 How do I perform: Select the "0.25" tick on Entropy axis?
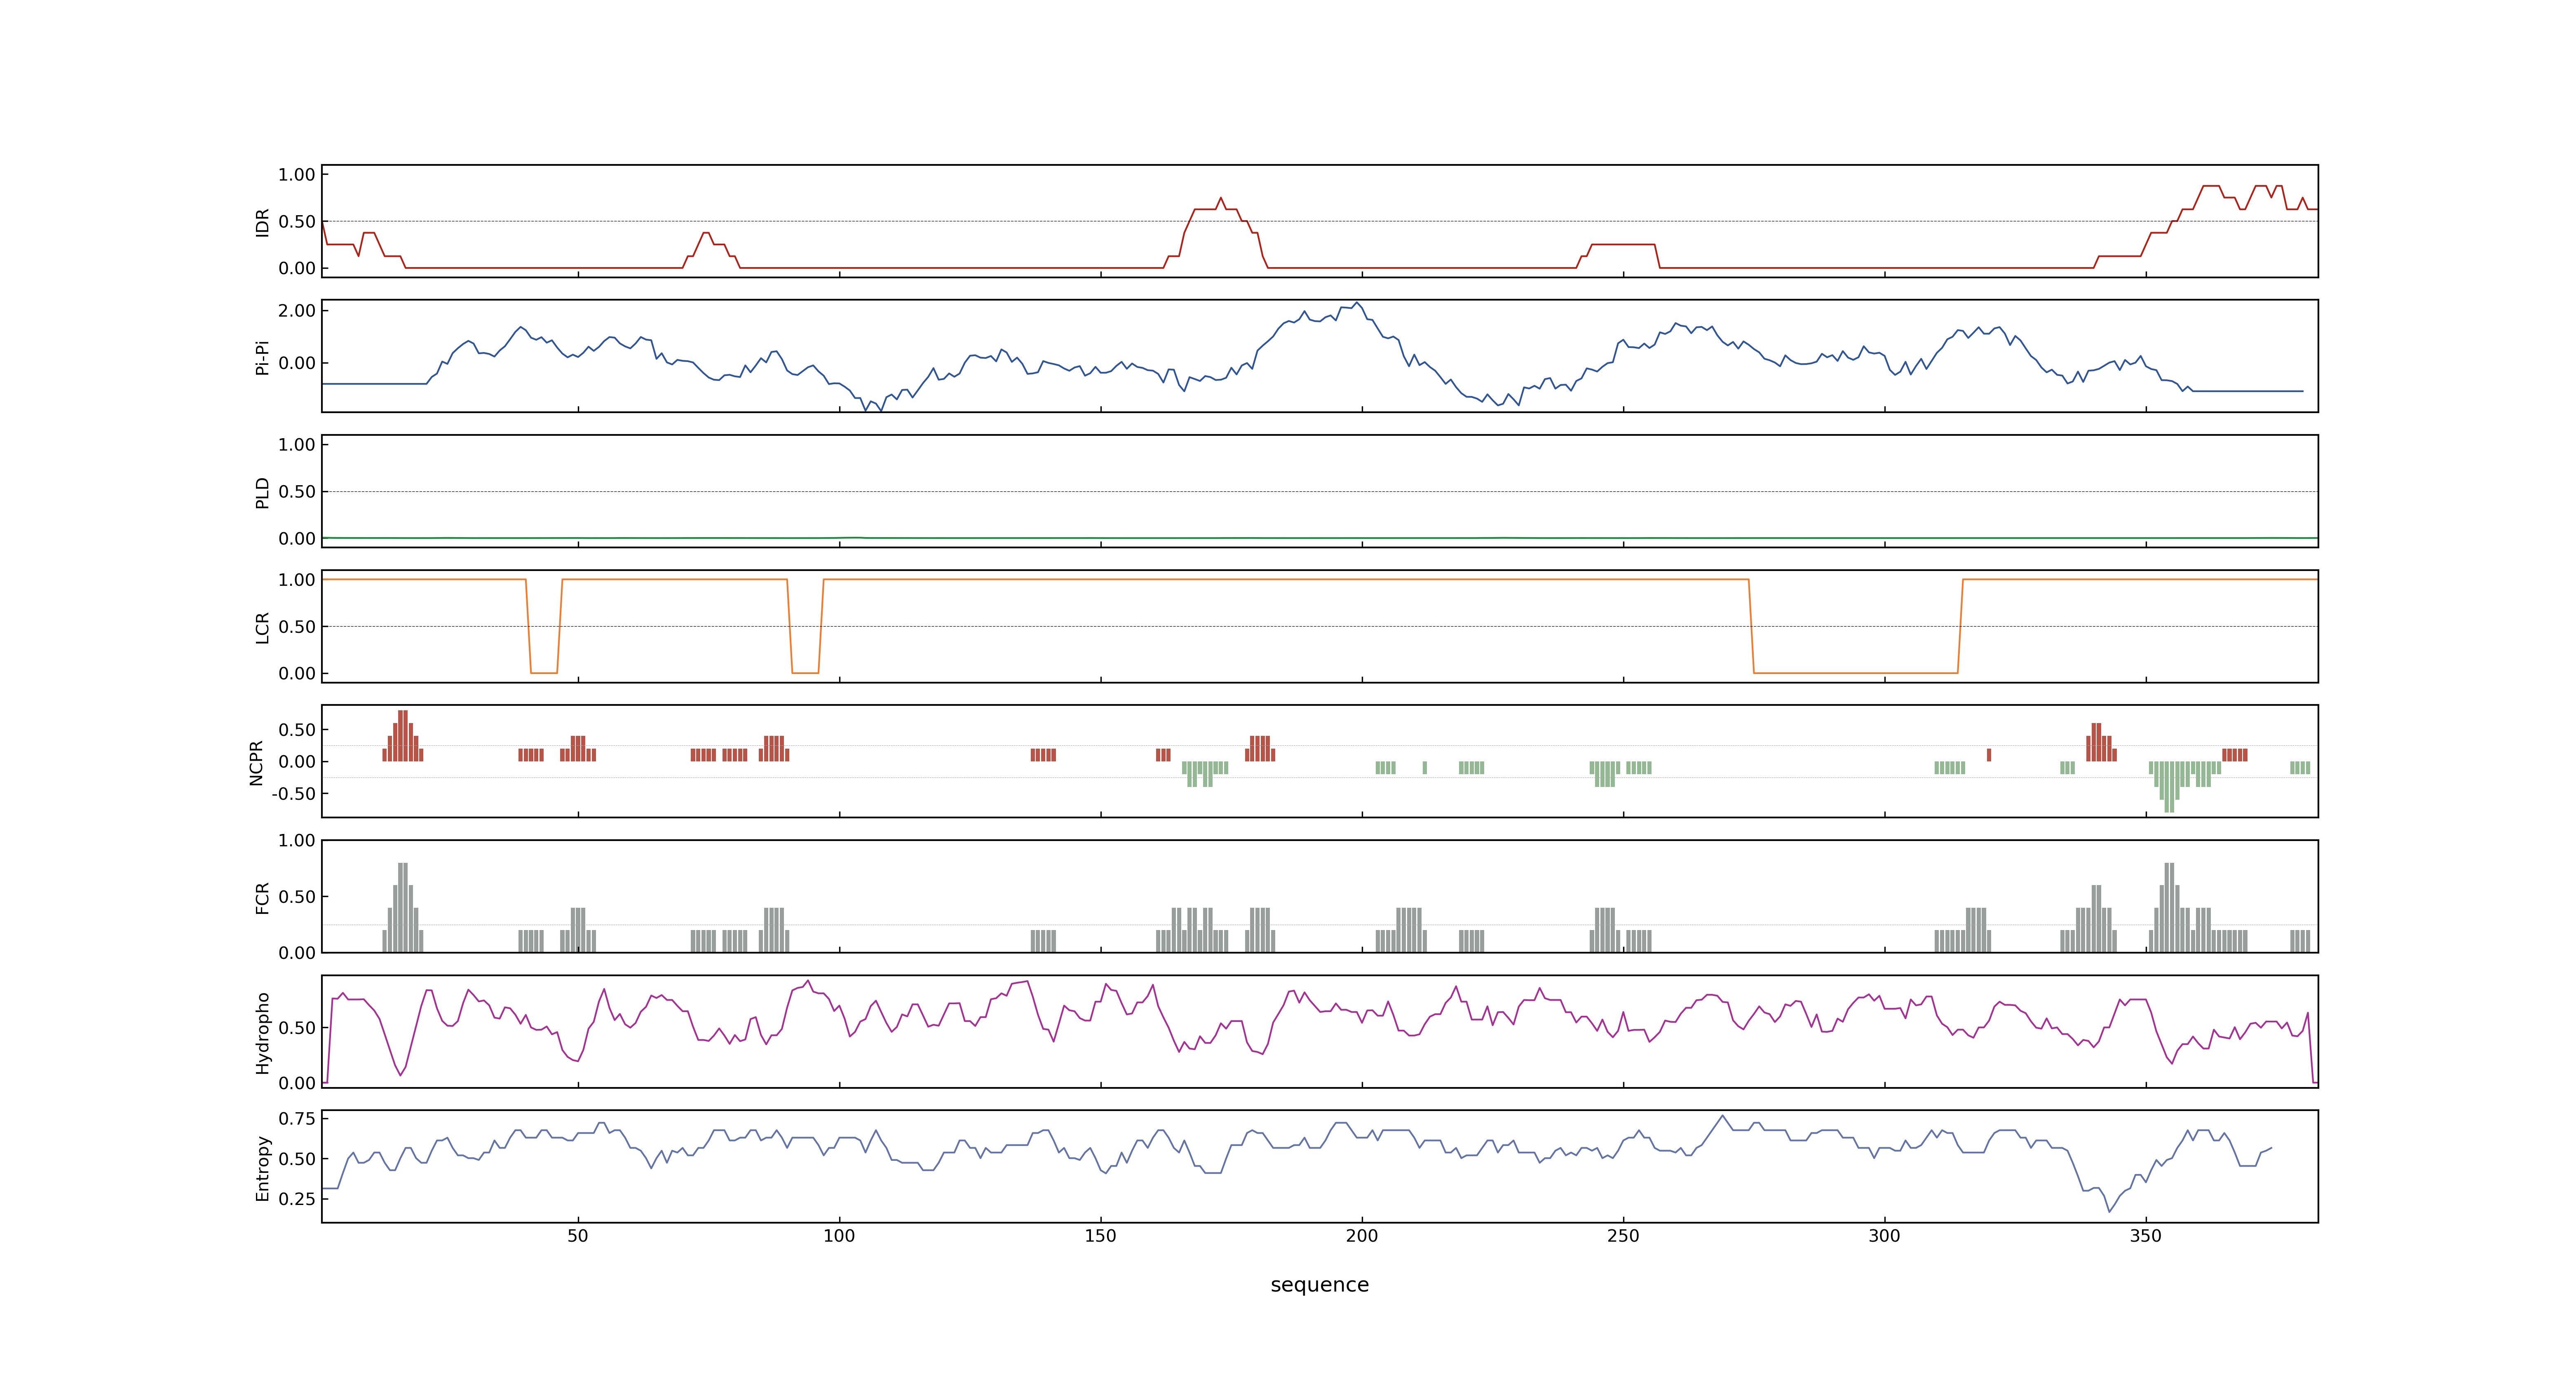tap(297, 1199)
